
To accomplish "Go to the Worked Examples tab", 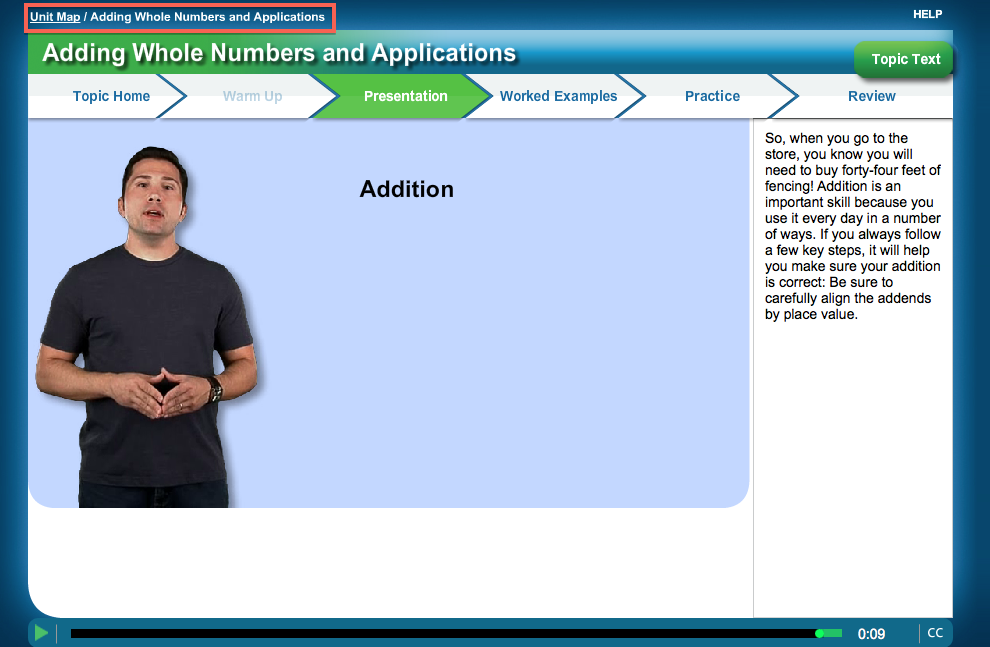I will tap(558, 96).
